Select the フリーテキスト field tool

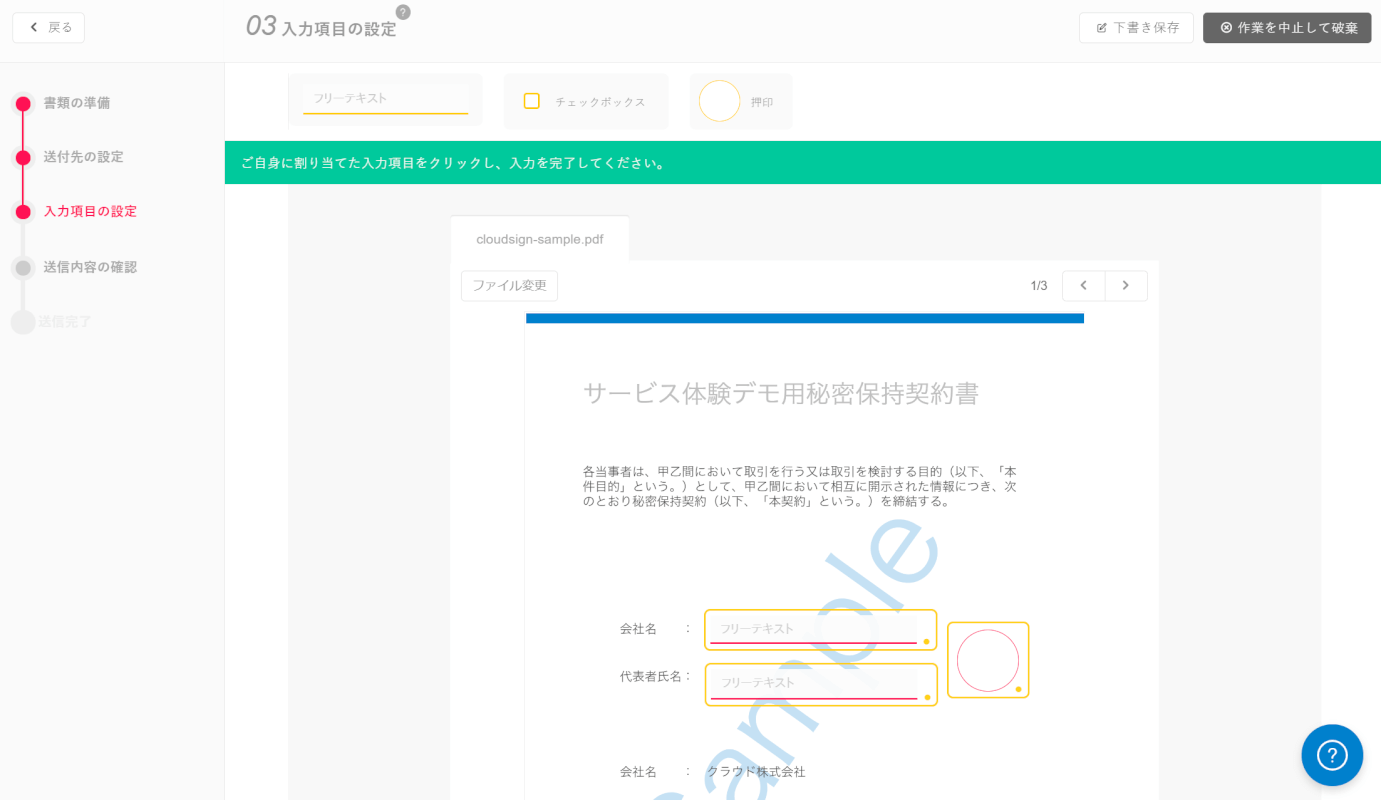(385, 99)
